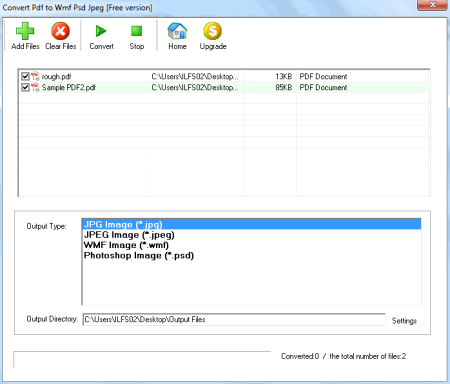
Task: Open Settings next to output directory
Action: 404,321
